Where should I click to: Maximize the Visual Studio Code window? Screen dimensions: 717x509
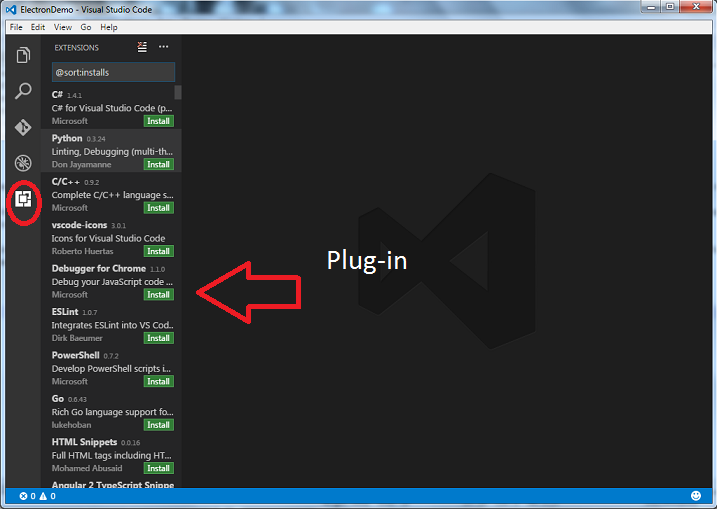coord(670,7)
